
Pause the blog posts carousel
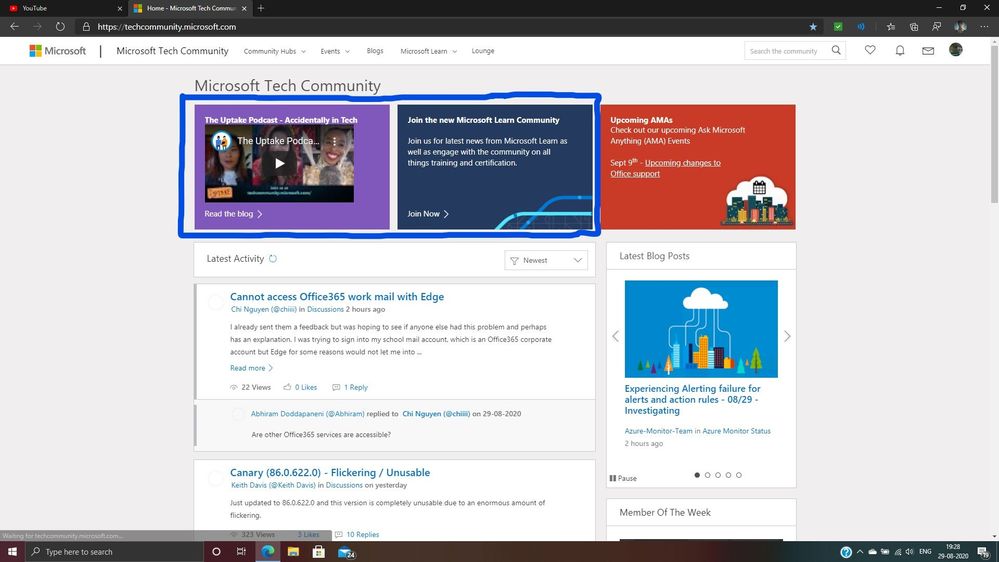[x=623, y=478]
